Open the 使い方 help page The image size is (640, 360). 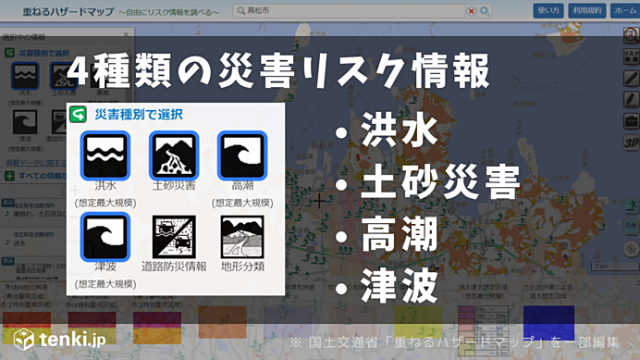(x=548, y=11)
